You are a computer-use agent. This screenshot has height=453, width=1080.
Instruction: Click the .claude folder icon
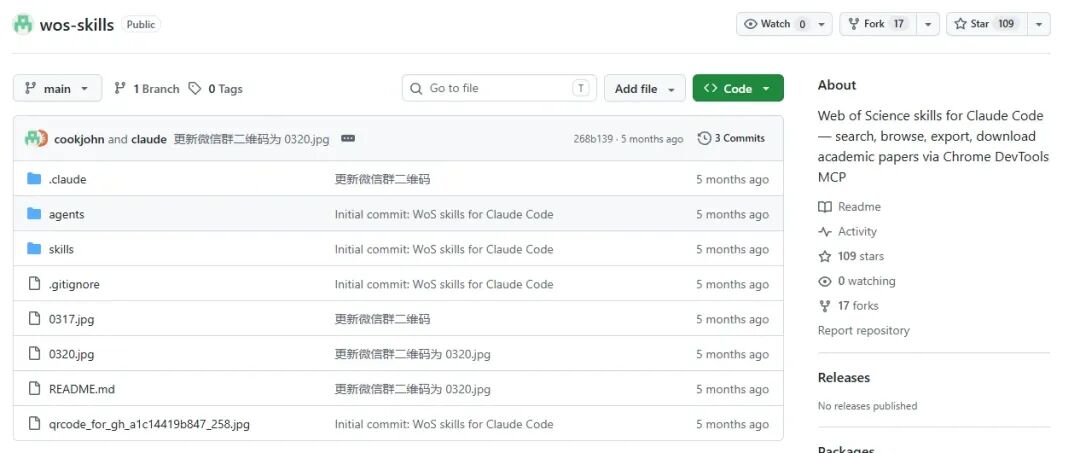coord(34,179)
